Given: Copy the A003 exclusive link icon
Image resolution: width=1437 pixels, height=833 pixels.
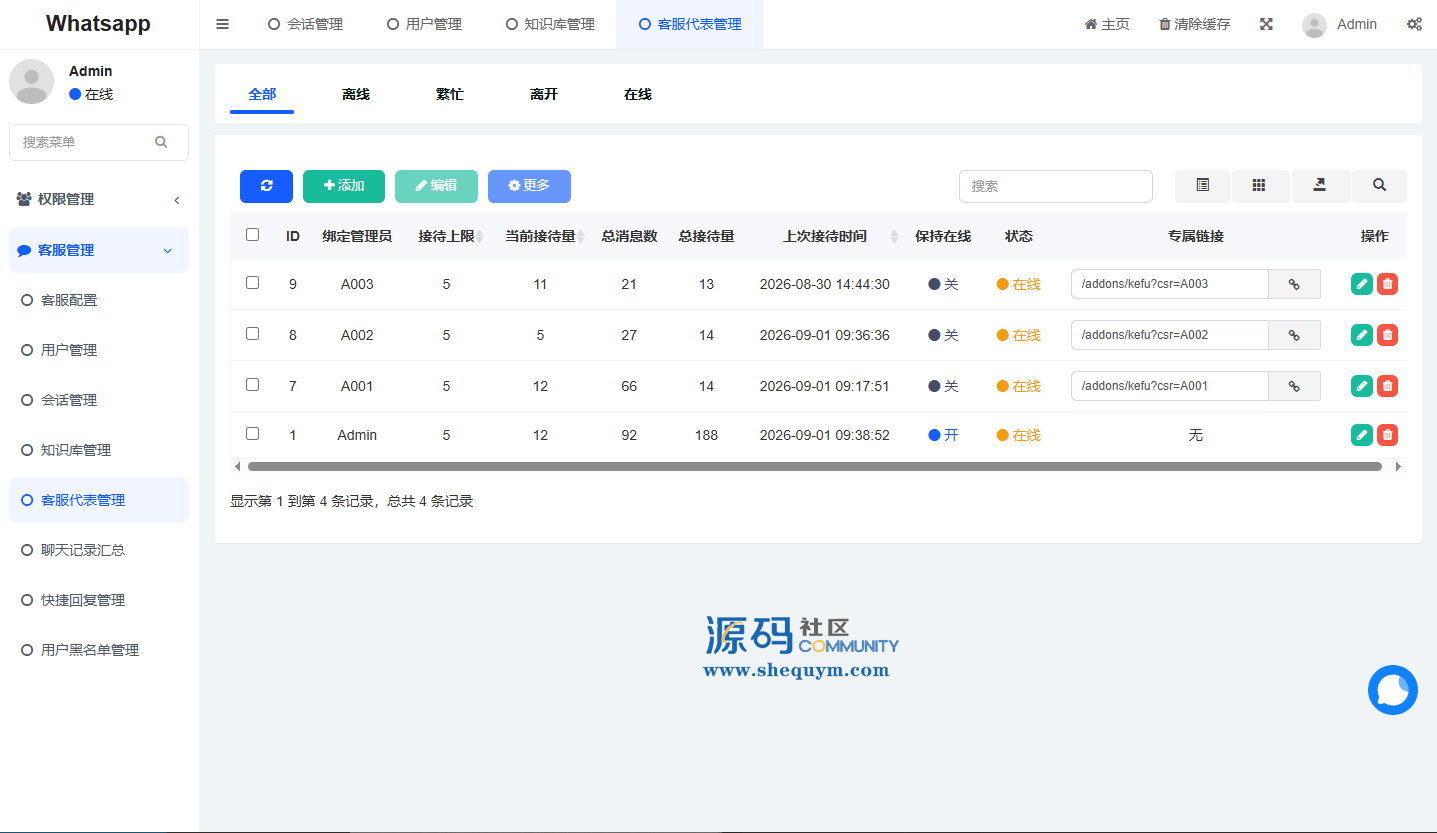Looking at the screenshot, I should pos(1294,284).
